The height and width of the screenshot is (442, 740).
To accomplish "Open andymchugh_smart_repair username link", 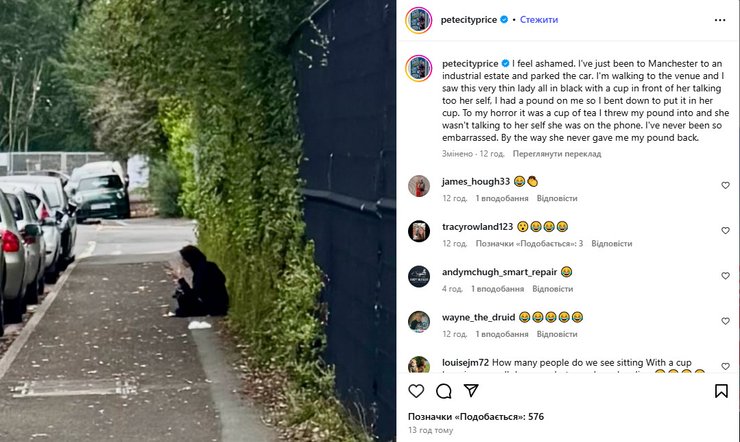I will click(x=500, y=272).
